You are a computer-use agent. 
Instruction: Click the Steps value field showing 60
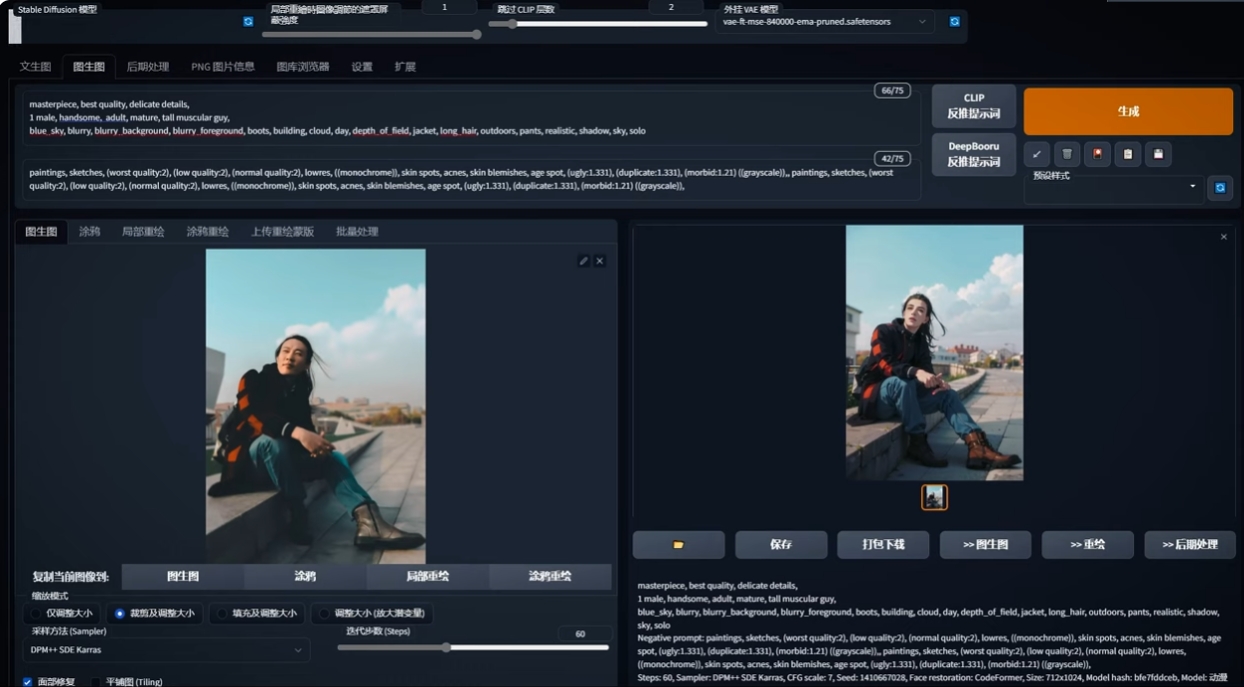click(x=581, y=634)
